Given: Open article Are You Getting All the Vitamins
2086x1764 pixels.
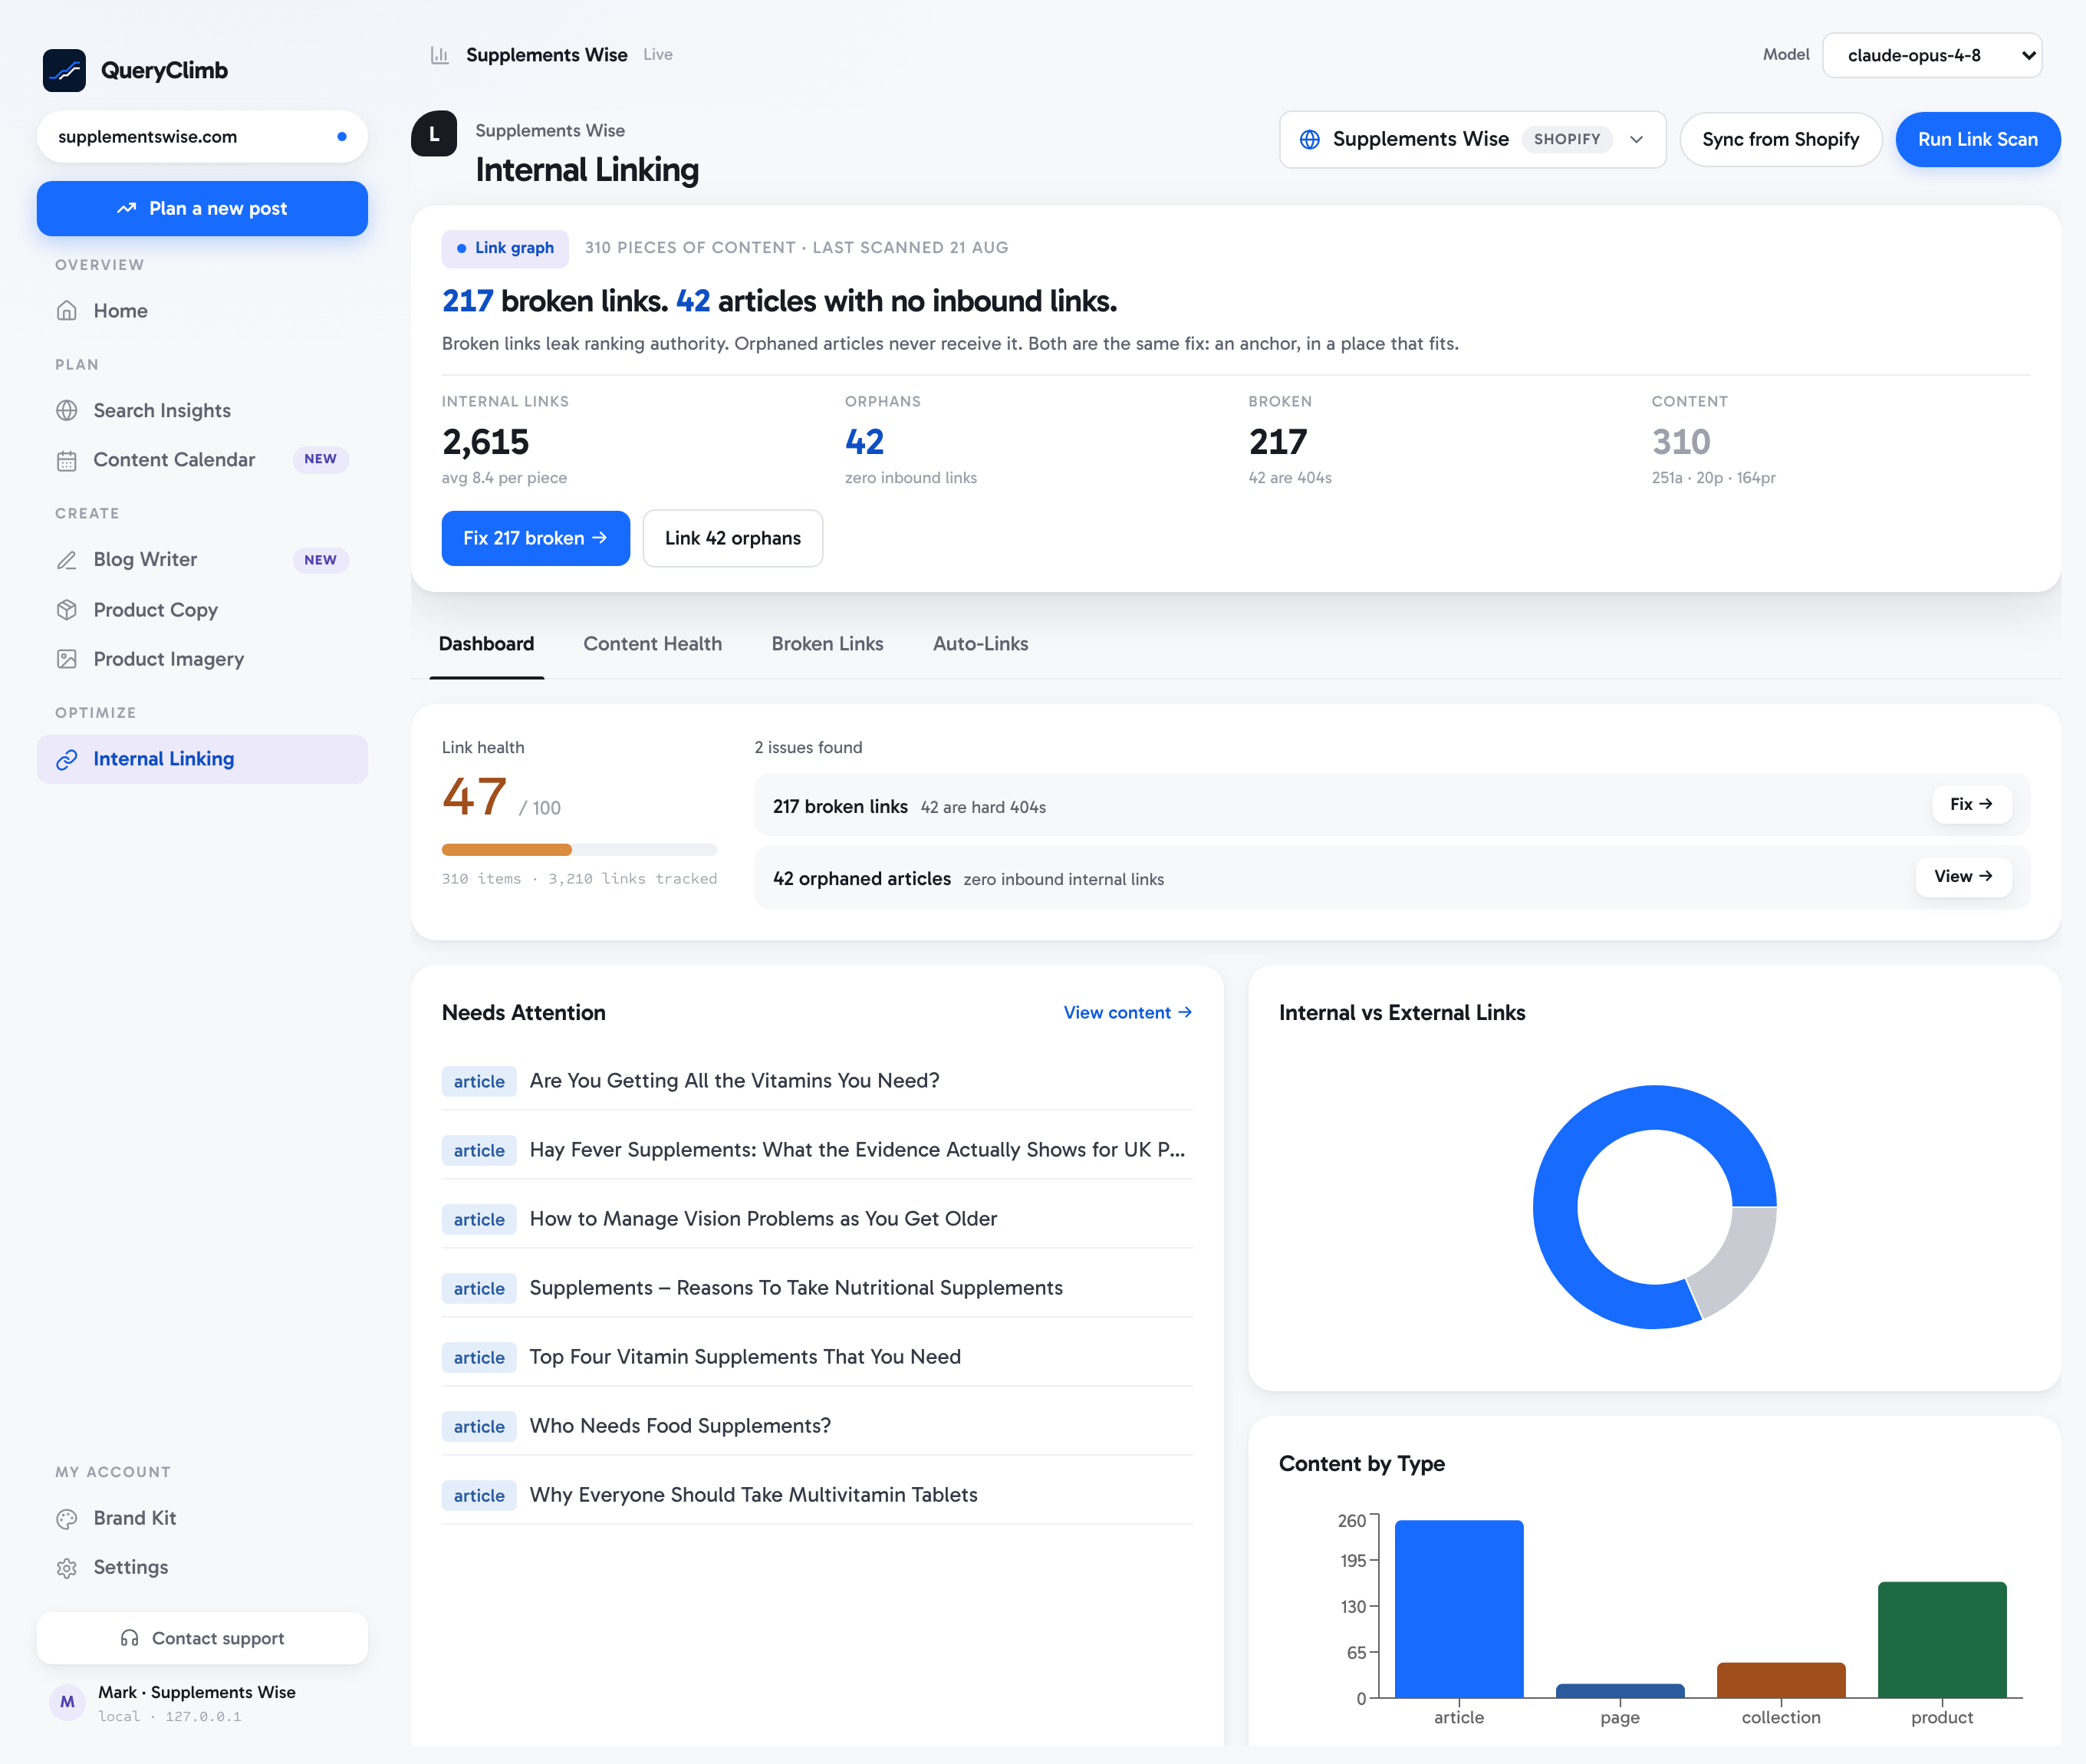Looking at the screenshot, I should [x=817, y=1081].
